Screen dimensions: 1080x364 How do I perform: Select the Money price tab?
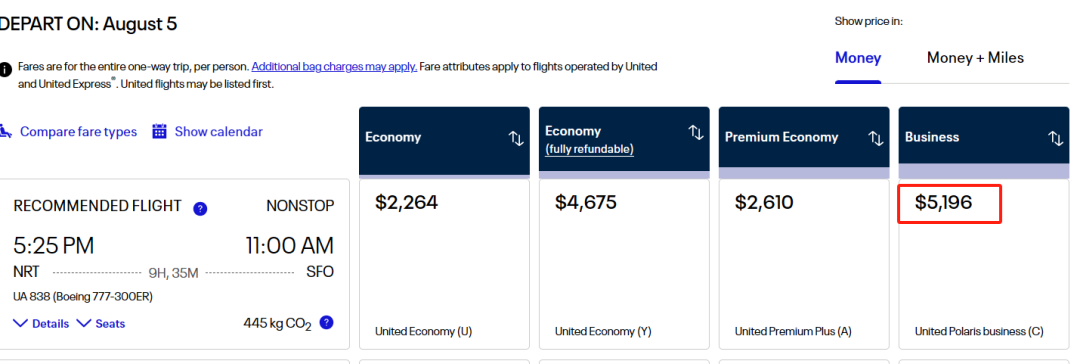click(x=858, y=58)
